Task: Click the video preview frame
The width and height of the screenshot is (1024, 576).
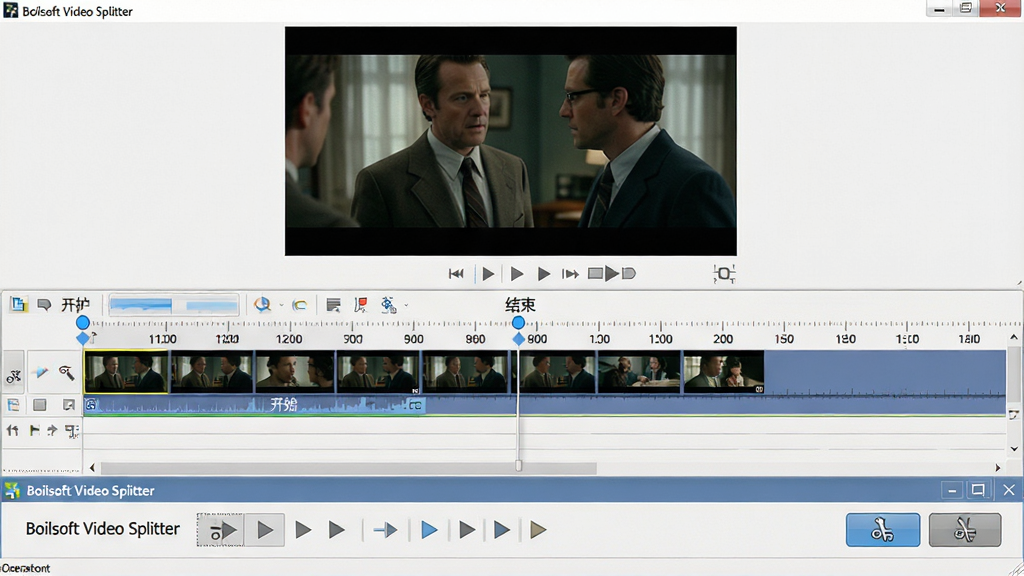Action: (511, 141)
